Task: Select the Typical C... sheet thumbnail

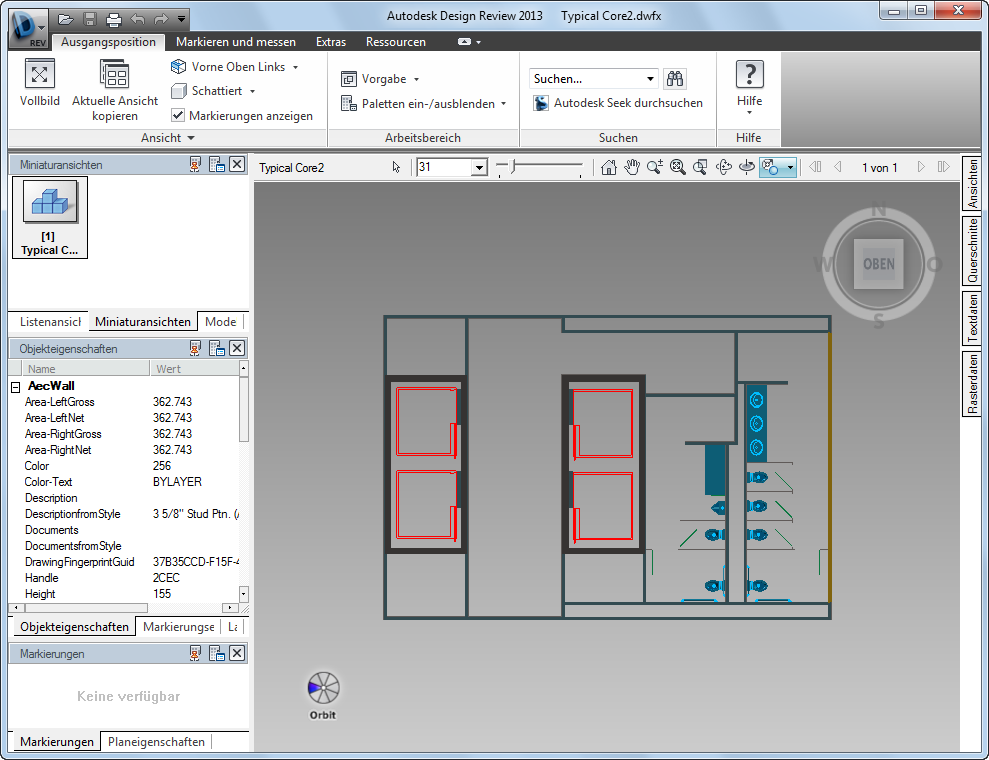Action: click(50, 218)
